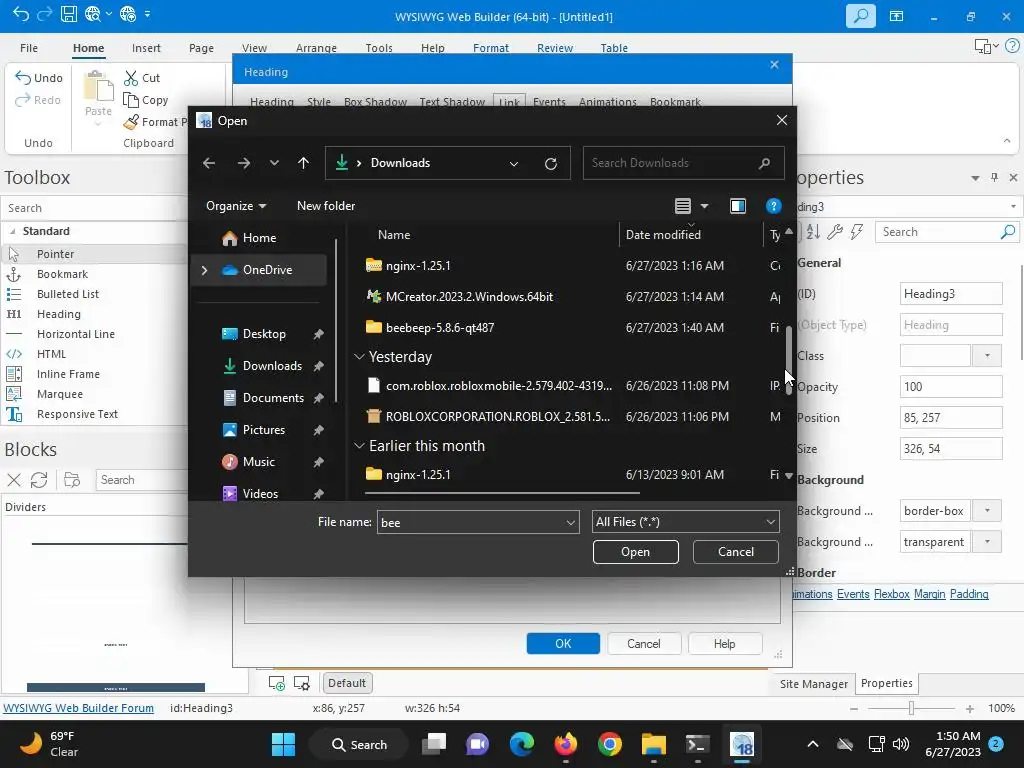This screenshot has width=1024, height=768.
Task: Click the blue help icon in Open dialog
Action: [x=773, y=206]
